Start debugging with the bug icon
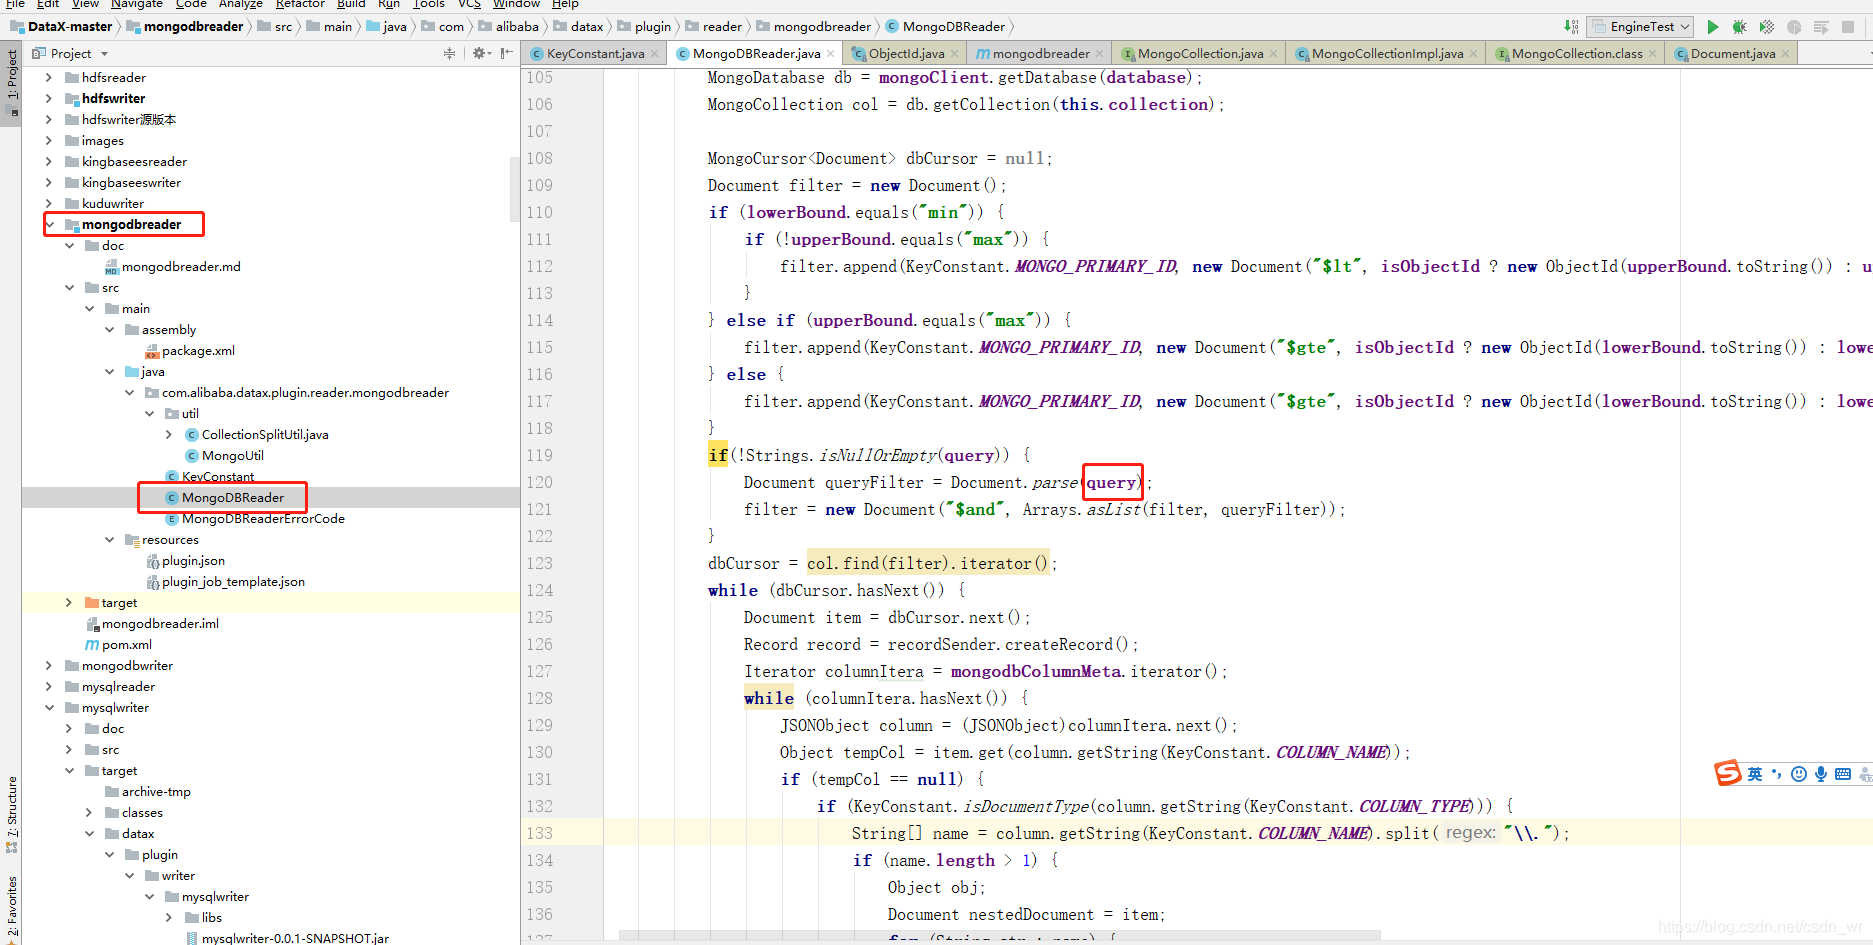Screen dimensions: 1873x945 click(1740, 27)
